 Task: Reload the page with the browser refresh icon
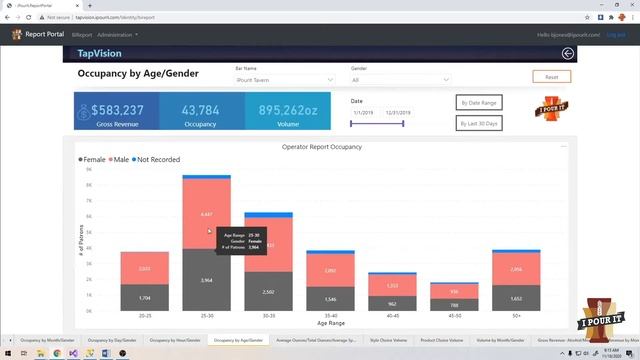28,17
